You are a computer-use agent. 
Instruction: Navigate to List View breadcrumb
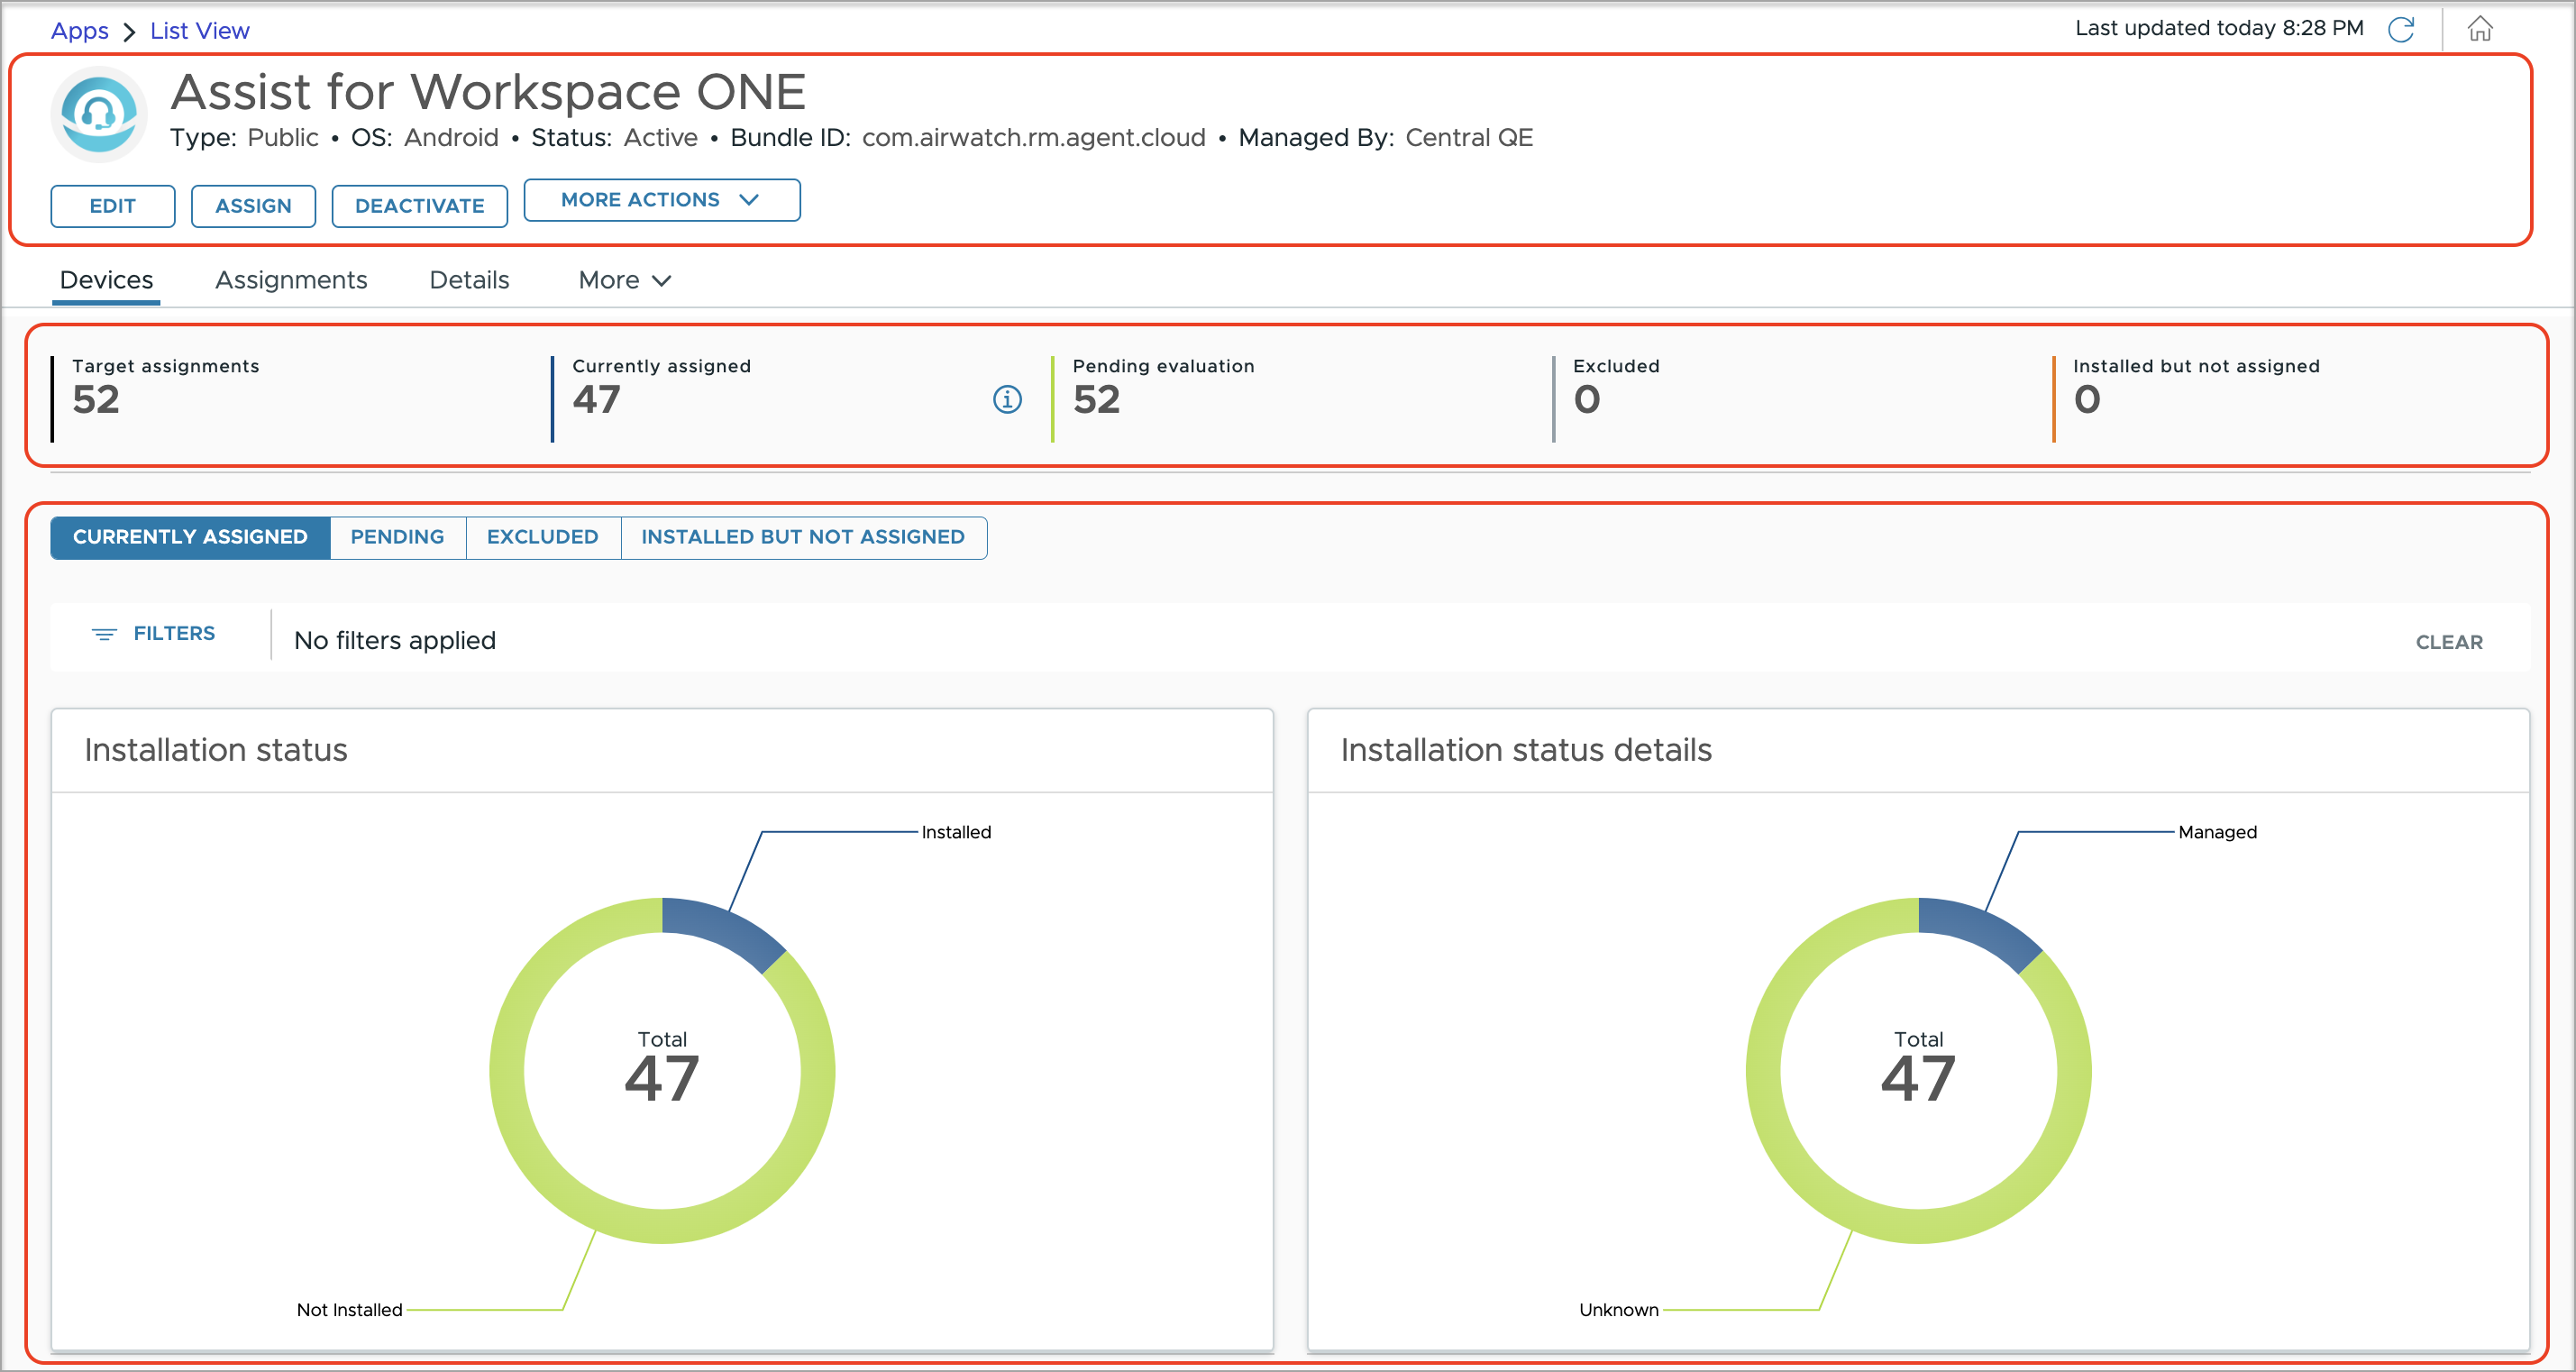tap(200, 31)
